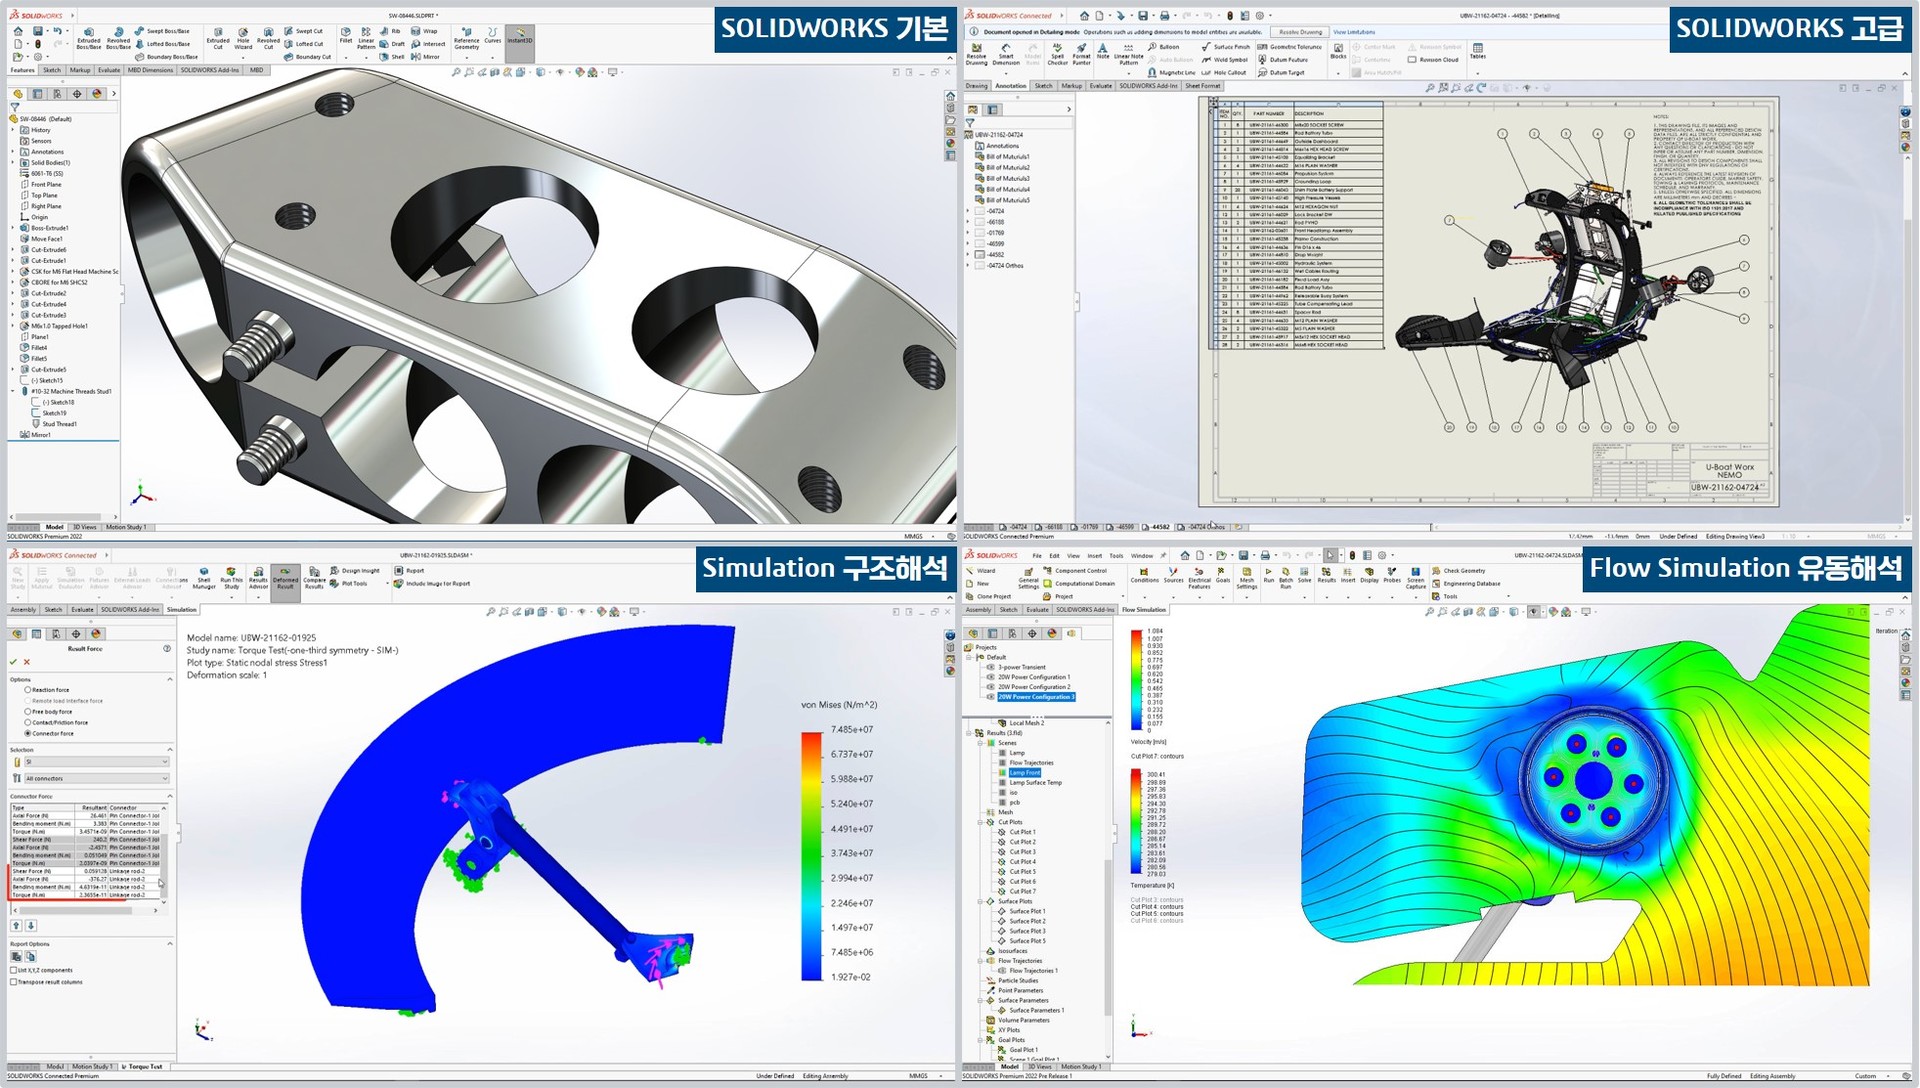Select the Revolved Cut tool

[x=268, y=39]
